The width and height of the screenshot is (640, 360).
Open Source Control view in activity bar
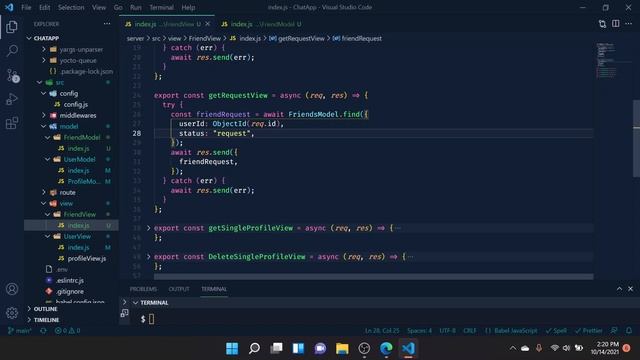click(12, 75)
